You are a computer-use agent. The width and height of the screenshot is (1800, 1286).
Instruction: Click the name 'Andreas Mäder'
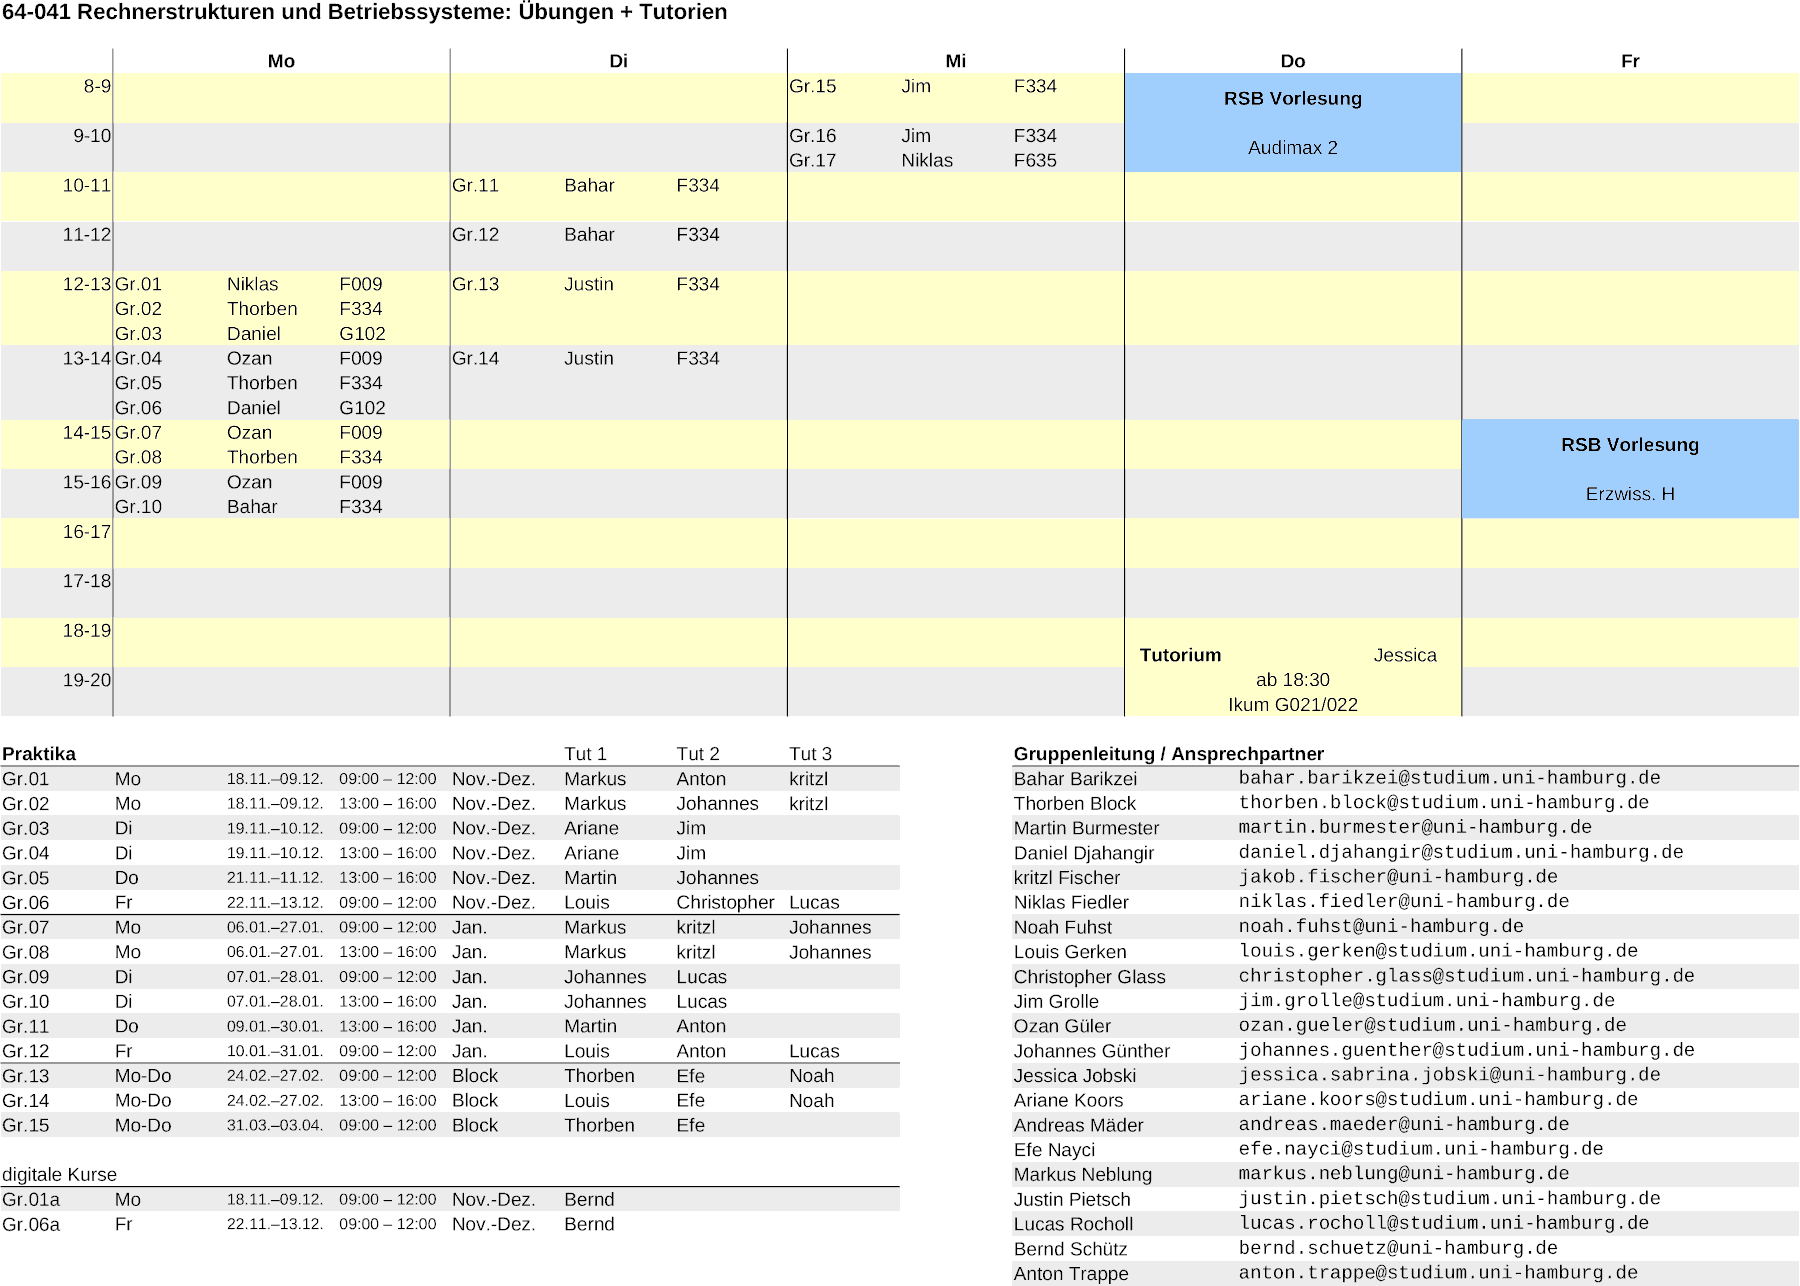coord(1078,1126)
